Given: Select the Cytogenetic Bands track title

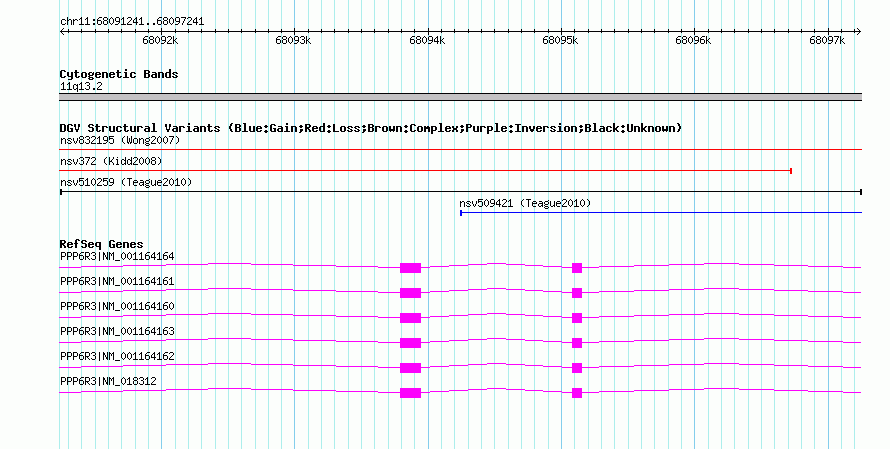Looking at the screenshot, I should (119, 74).
